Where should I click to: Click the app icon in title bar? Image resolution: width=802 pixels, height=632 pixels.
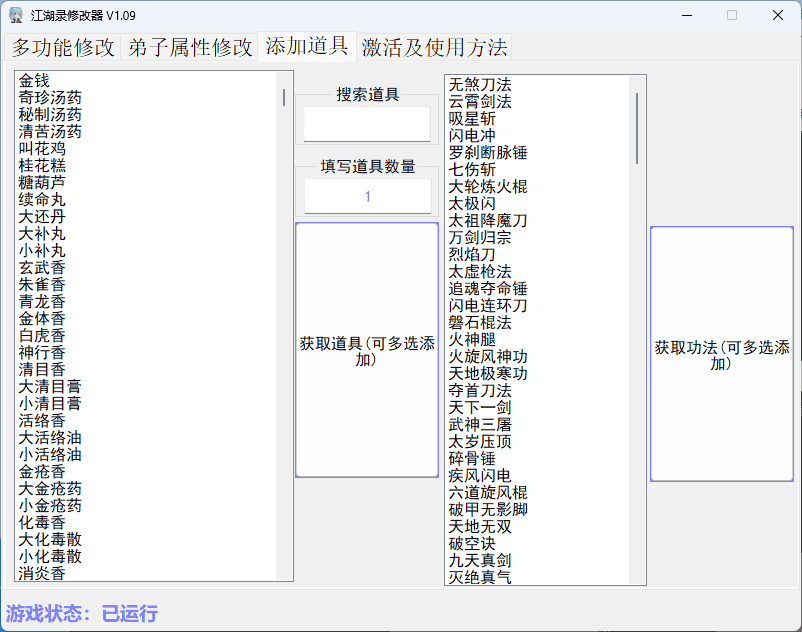pyautogui.click(x=16, y=15)
